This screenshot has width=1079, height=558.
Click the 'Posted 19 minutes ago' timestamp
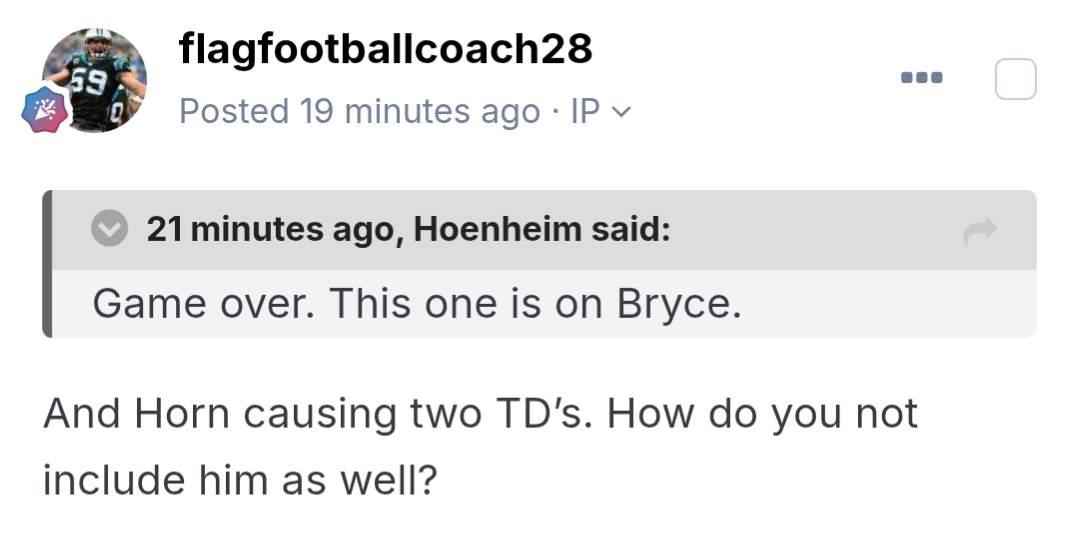(360, 111)
